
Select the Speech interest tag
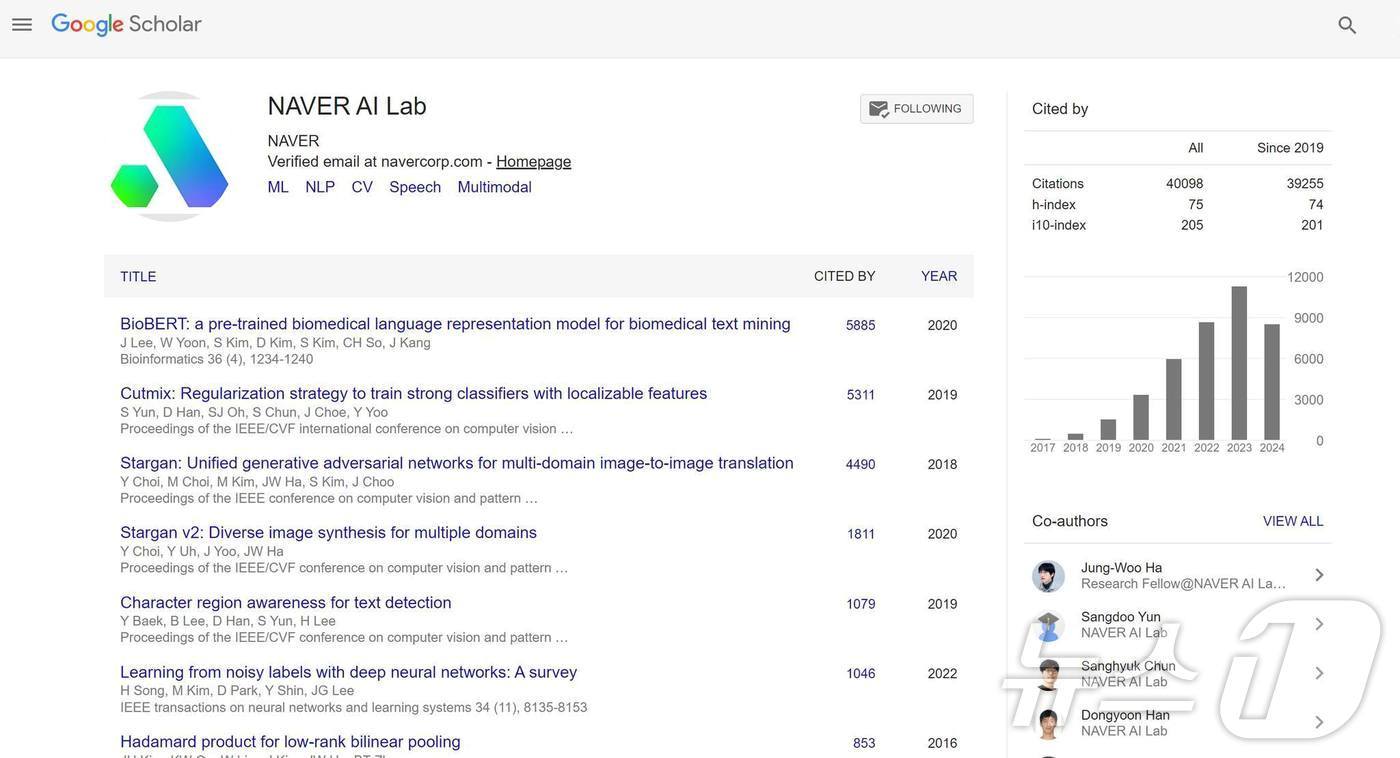tap(415, 187)
